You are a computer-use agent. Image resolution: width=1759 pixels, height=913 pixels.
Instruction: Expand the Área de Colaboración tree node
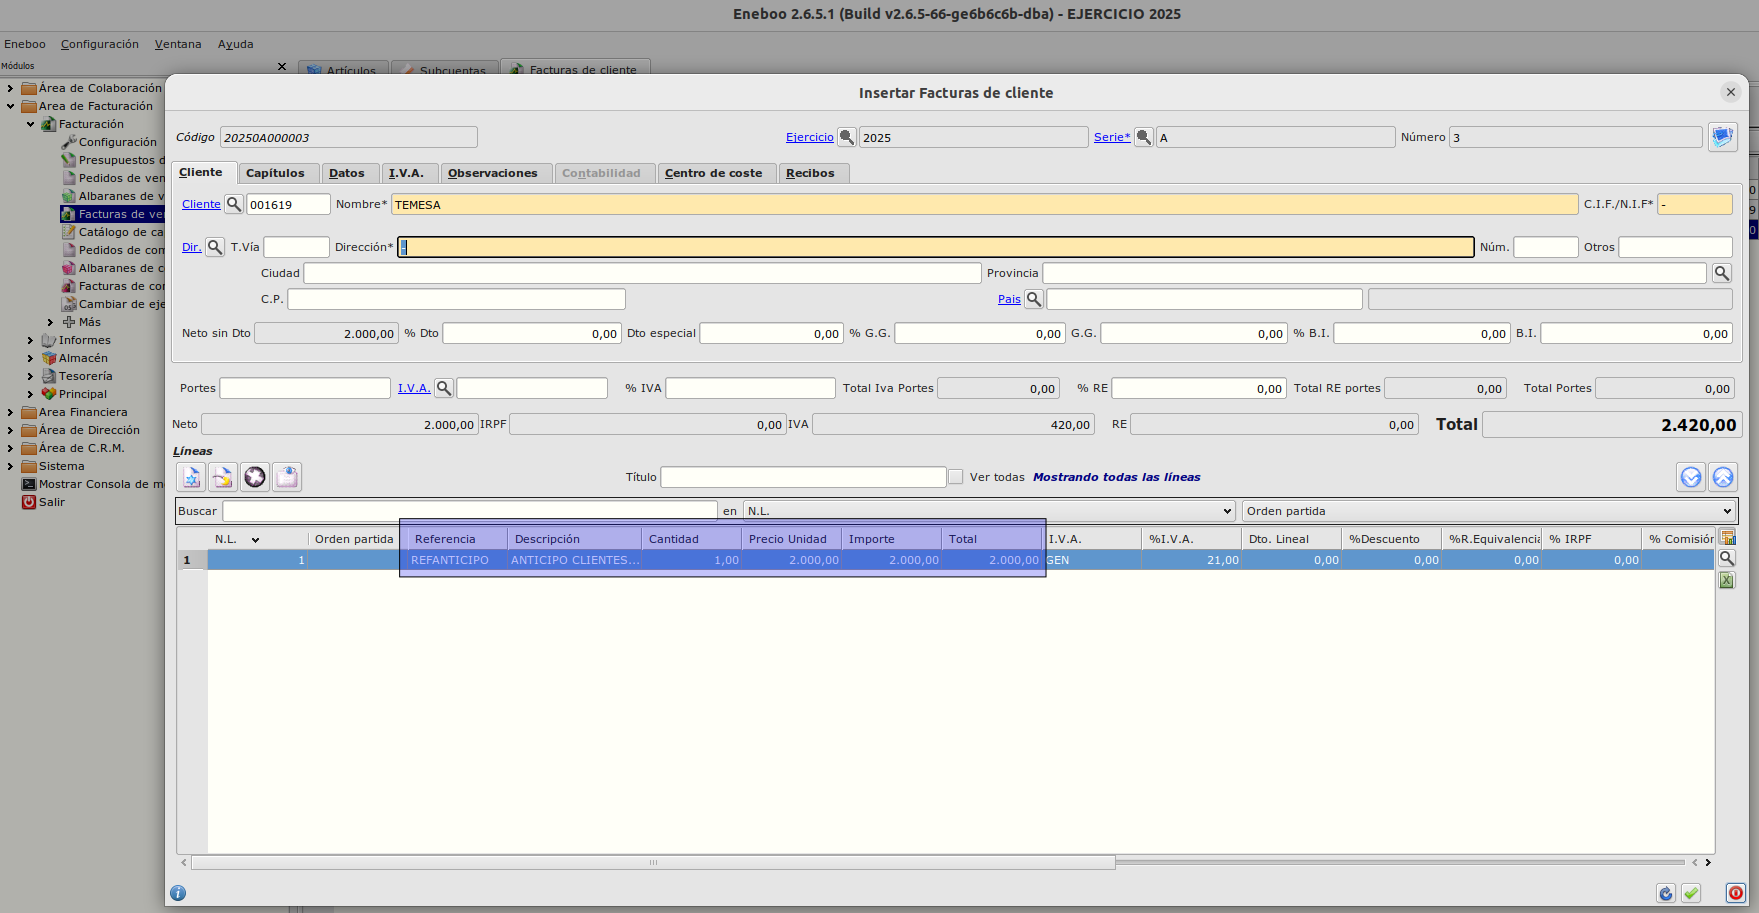click(10, 88)
